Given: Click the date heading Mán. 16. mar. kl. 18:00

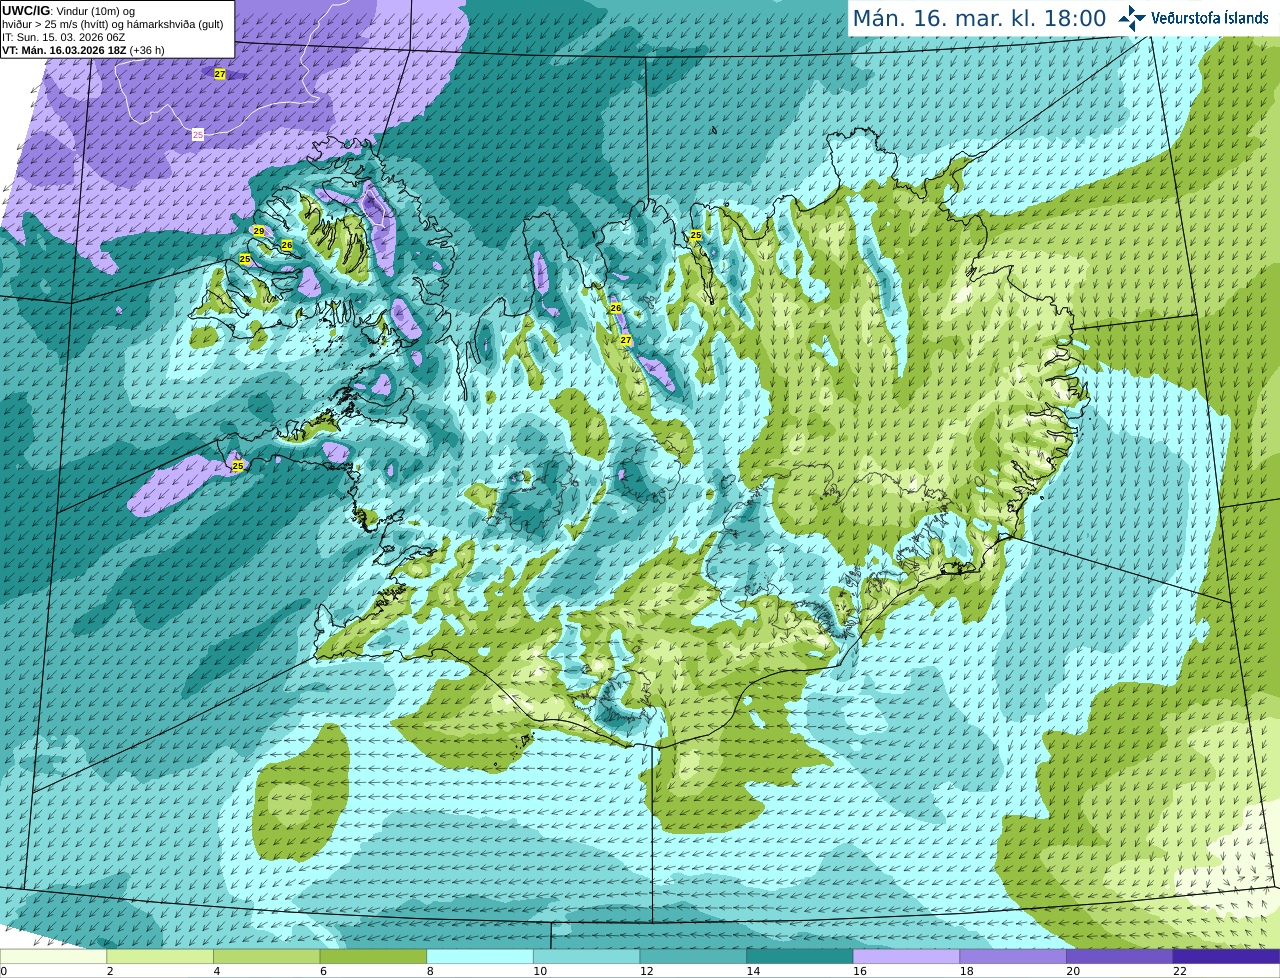Looking at the screenshot, I should [x=979, y=19].
